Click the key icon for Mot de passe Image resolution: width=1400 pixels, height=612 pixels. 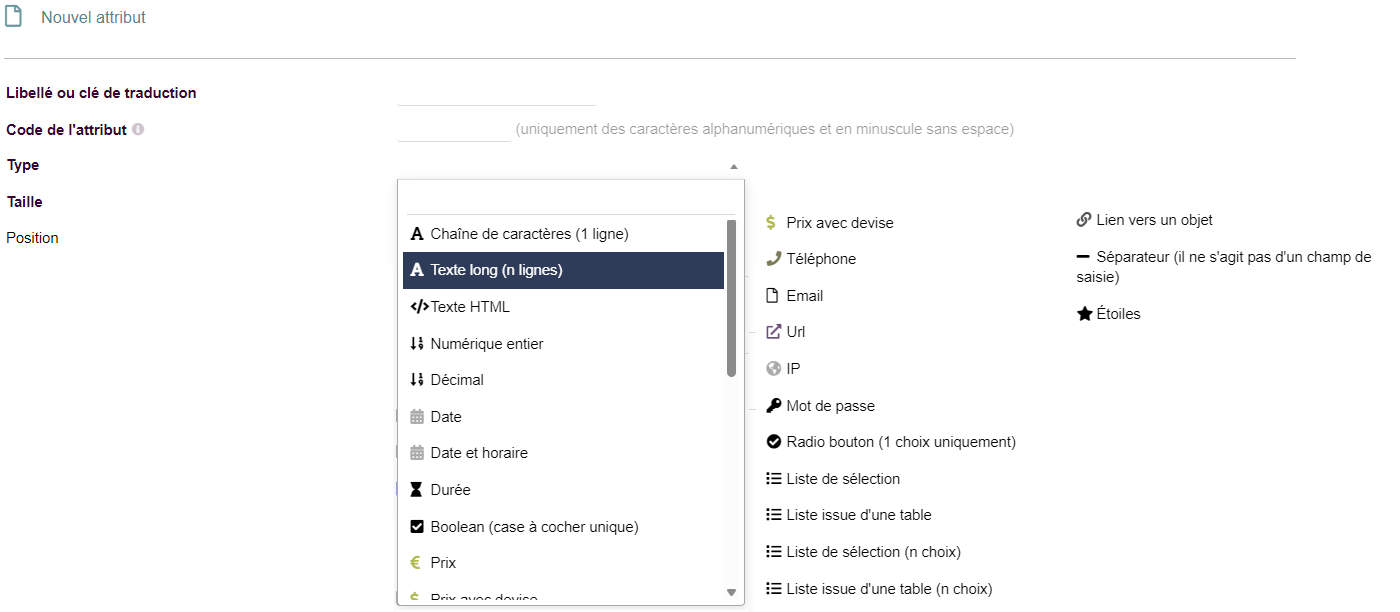[773, 406]
